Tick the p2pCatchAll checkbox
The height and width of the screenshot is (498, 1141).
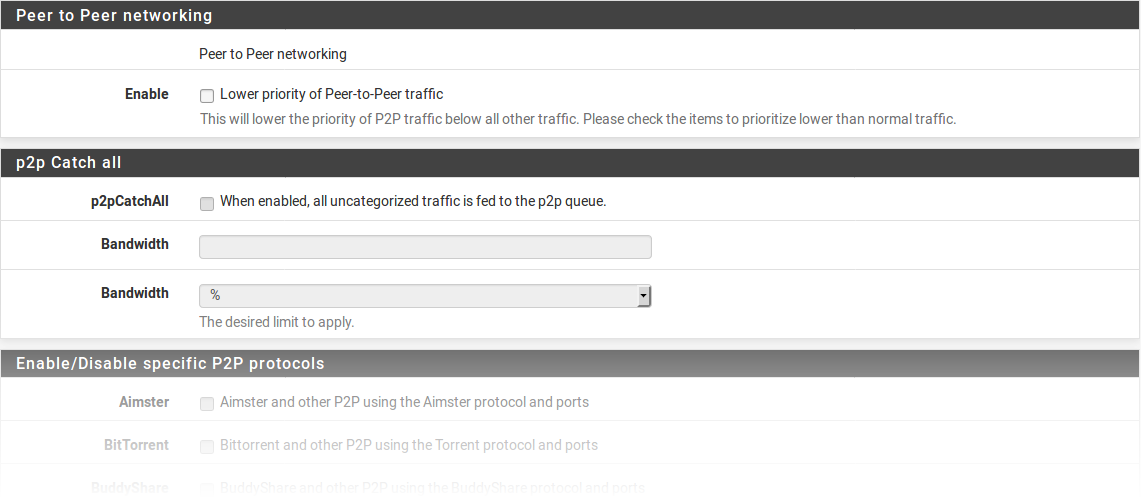click(207, 203)
